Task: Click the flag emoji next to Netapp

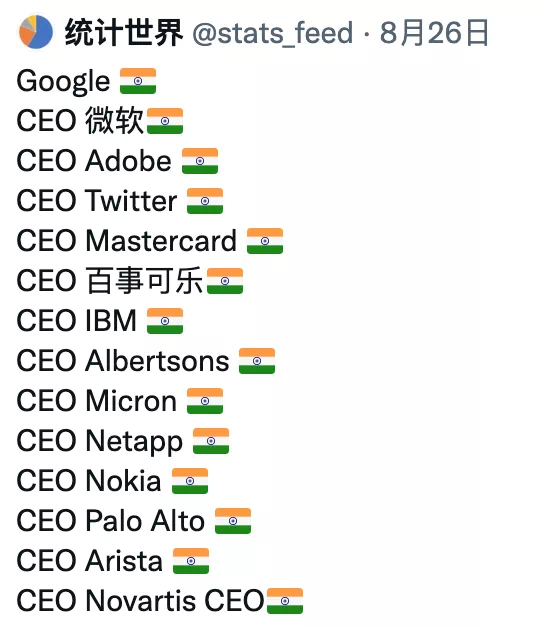Action: pyautogui.click(x=211, y=441)
